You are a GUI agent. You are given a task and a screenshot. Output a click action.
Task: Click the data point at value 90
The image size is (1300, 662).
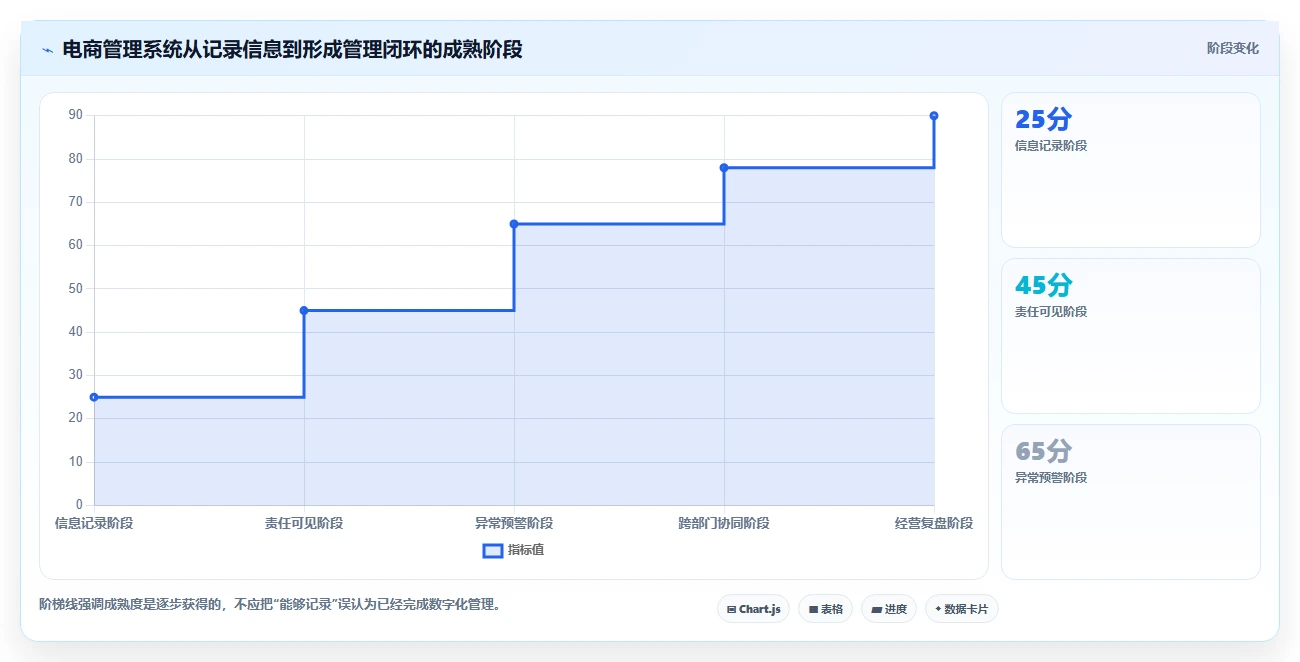click(x=934, y=116)
